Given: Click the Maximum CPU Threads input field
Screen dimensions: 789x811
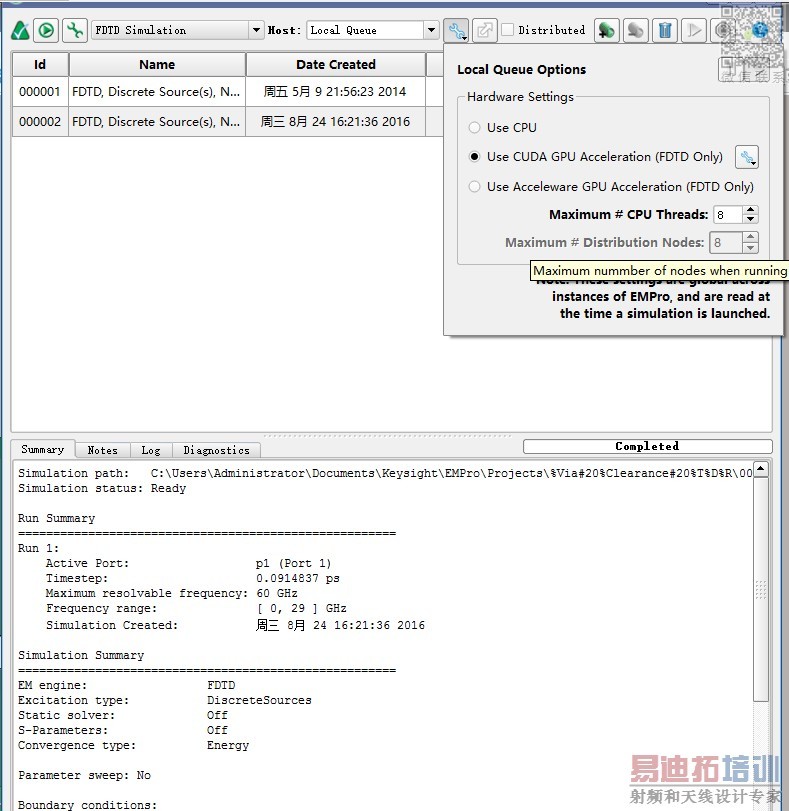Looking at the screenshot, I should pos(728,215).
